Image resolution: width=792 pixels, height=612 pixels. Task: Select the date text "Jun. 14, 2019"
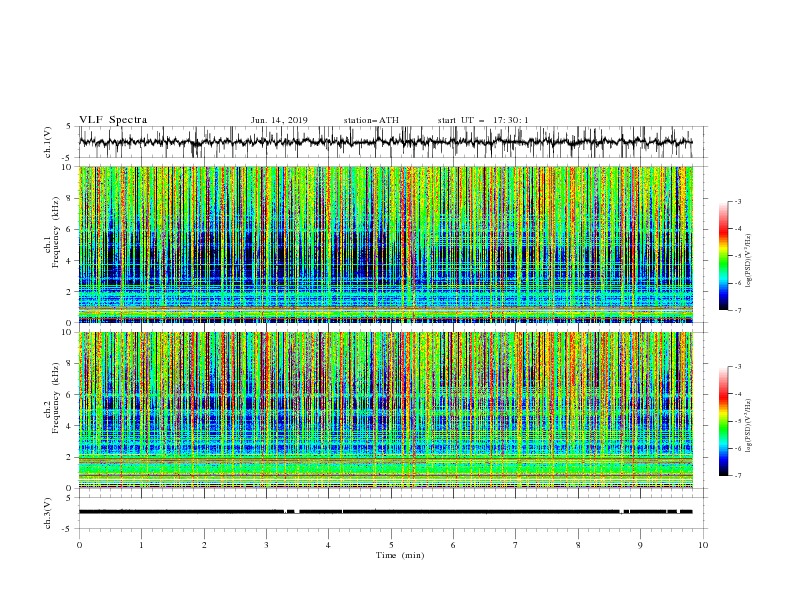point(279,120)
